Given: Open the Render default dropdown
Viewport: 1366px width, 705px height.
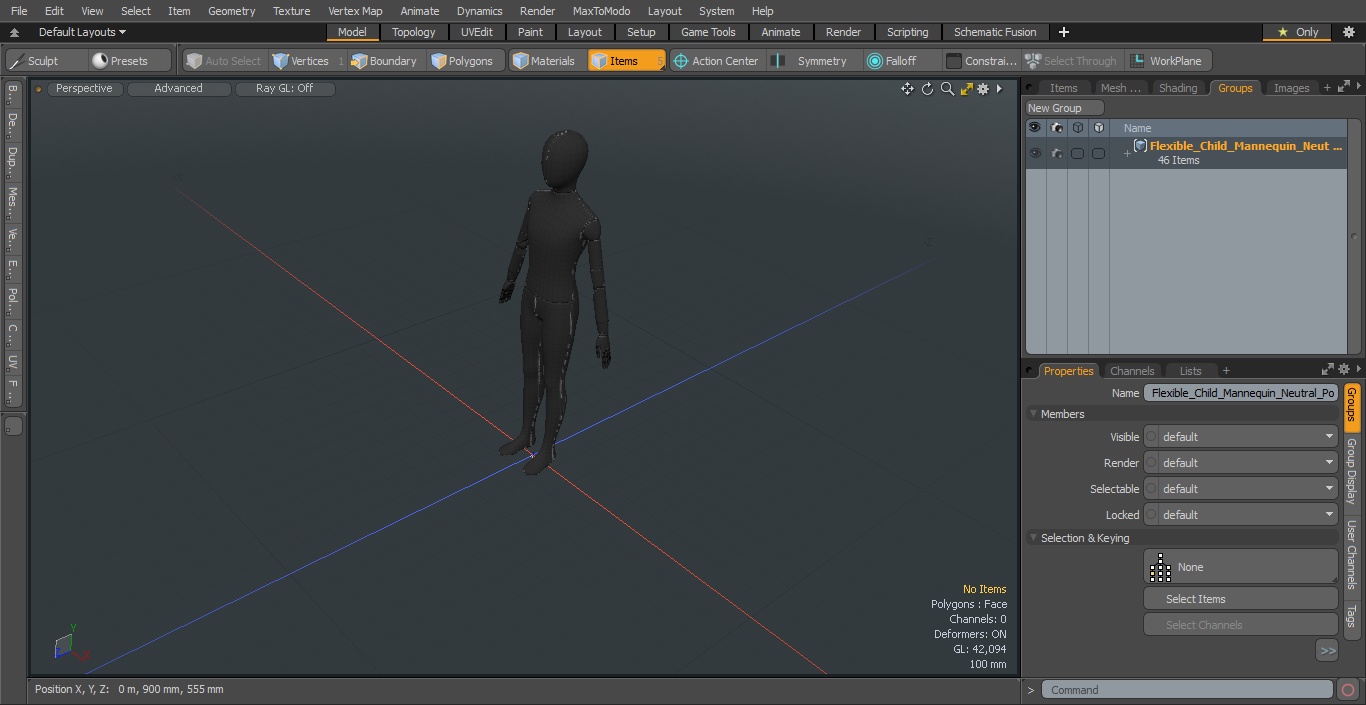Looking at the screenshot, I should [1241, 463].
